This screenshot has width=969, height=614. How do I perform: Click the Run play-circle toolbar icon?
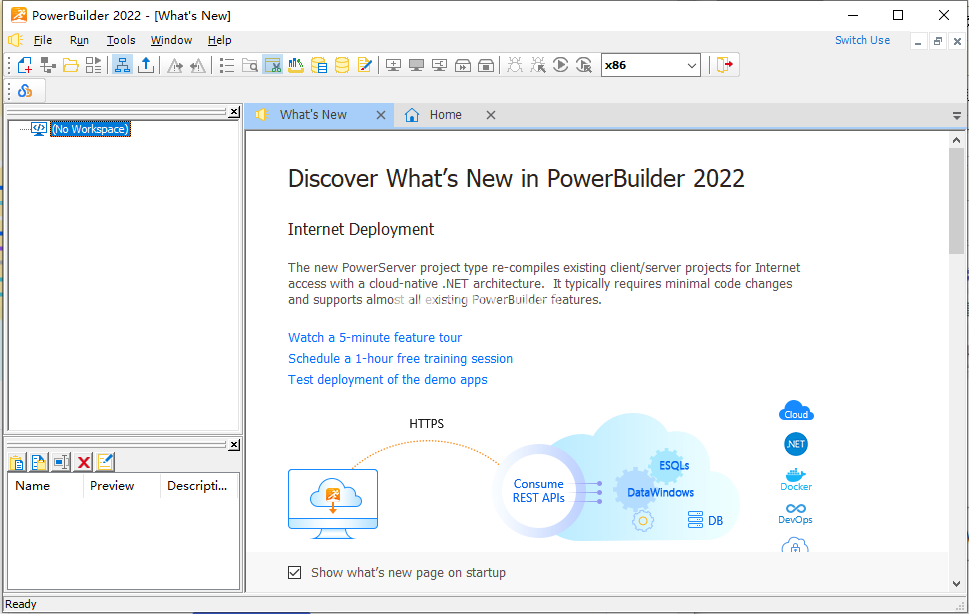click(561, 65)
